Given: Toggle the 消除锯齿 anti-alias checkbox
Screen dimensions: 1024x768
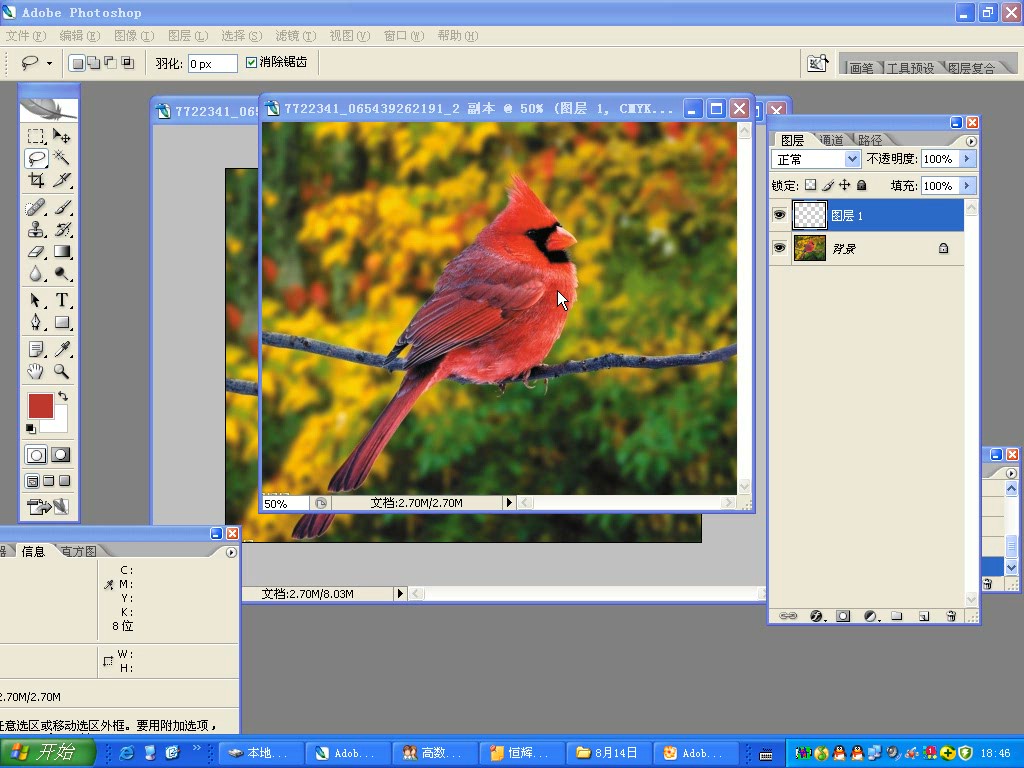Looking at the screenshot, I should tap(251, 63).
